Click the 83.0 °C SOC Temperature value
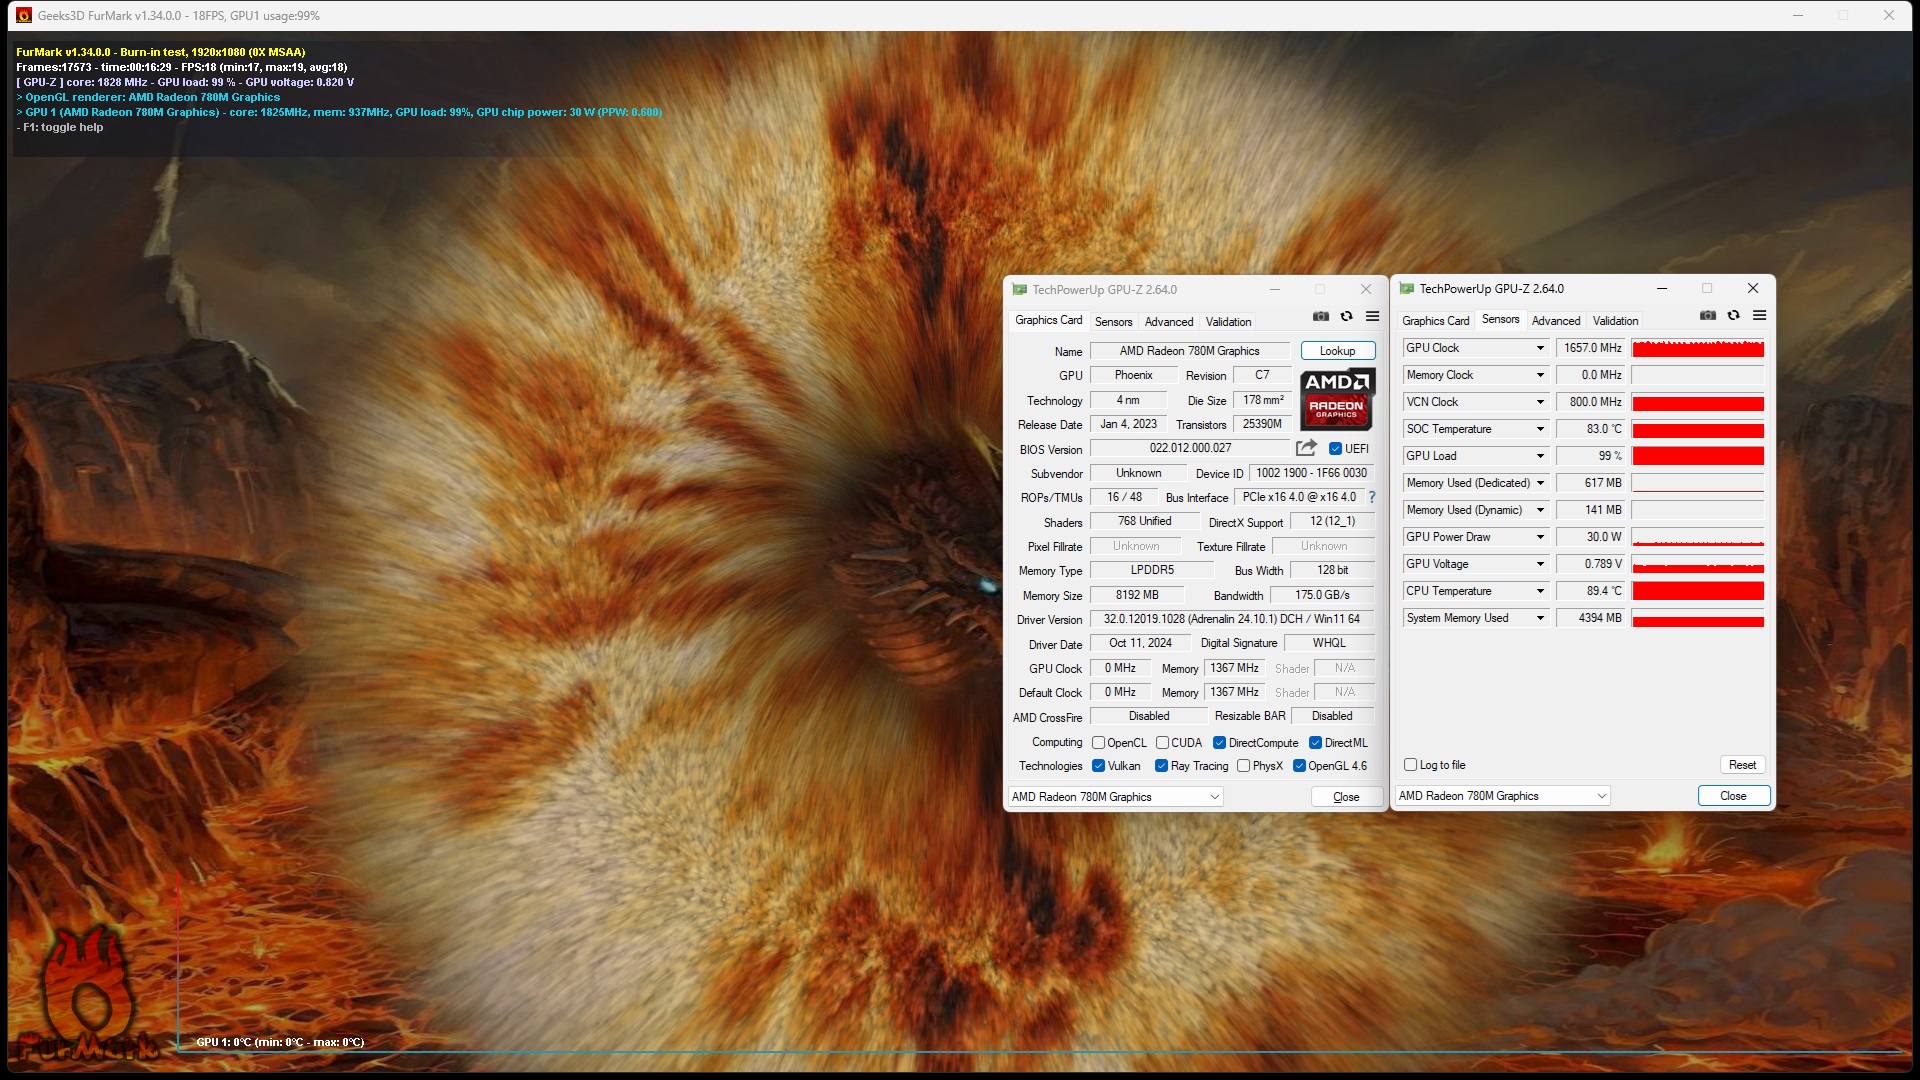Screen dimensions: 1920x1080 (1591, 429)
